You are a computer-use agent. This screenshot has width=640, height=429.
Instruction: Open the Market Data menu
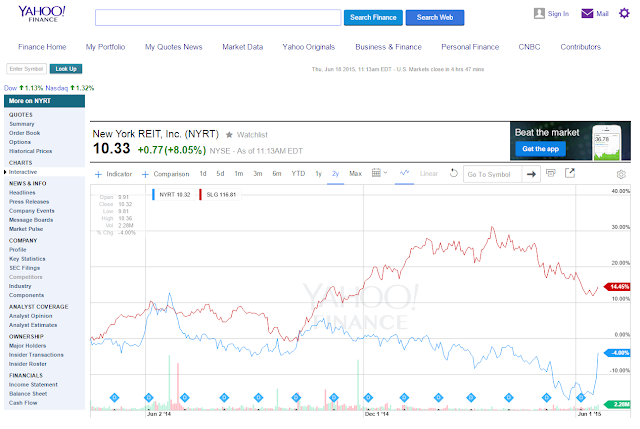click(x=242, y=47)
